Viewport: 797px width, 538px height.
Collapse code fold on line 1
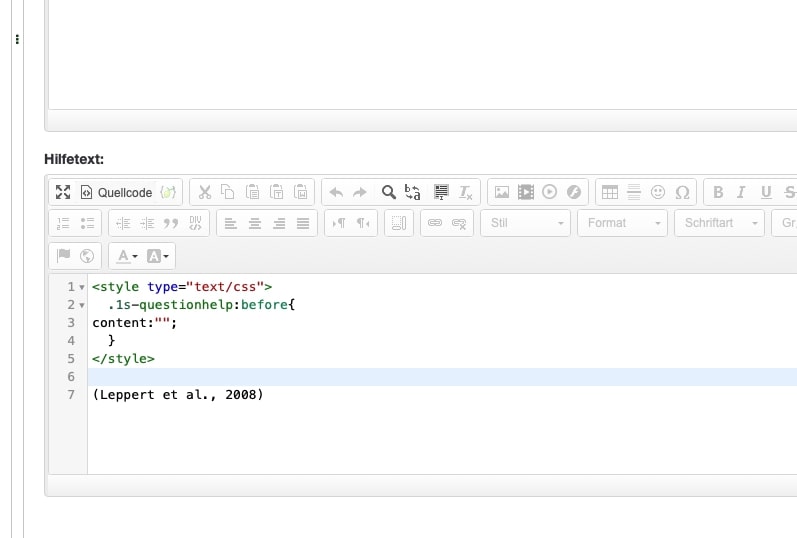[81, 287]
